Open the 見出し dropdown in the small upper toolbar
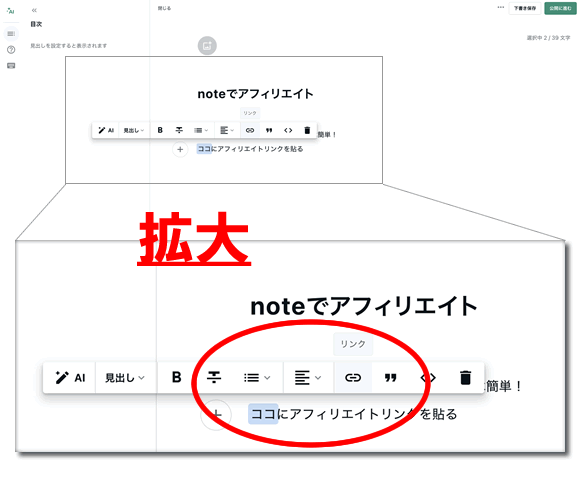Screen dimensions: 580x500 coord(134,130)
